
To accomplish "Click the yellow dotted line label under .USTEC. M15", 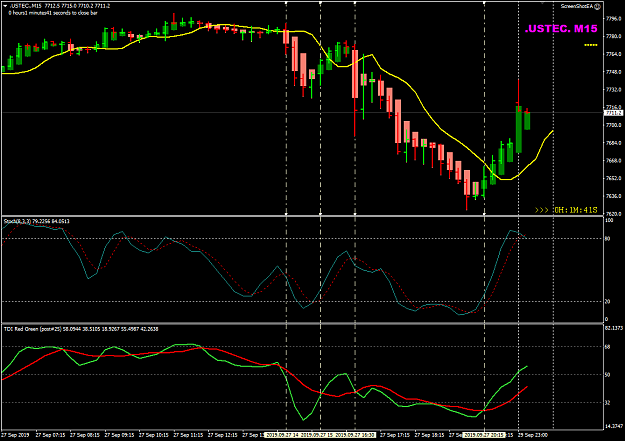I will pos(591,45).
